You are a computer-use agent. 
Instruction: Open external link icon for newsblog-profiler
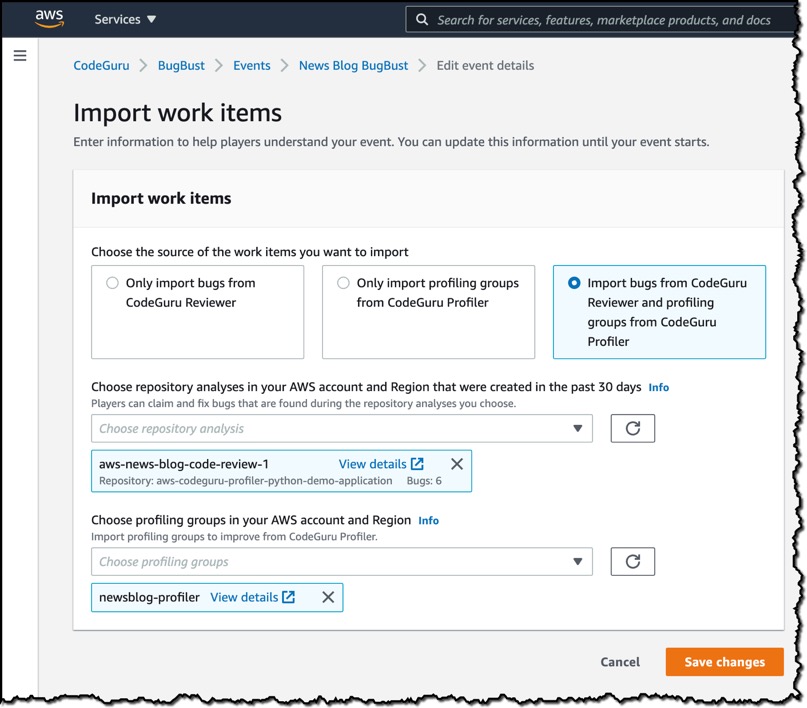coord(288,597)
